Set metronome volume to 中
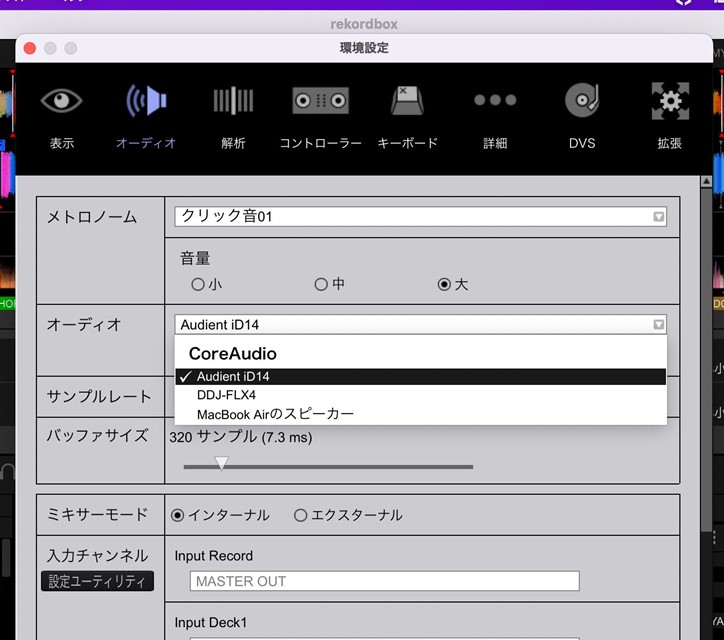Viewport: 724px width, 640px height. 321,284
